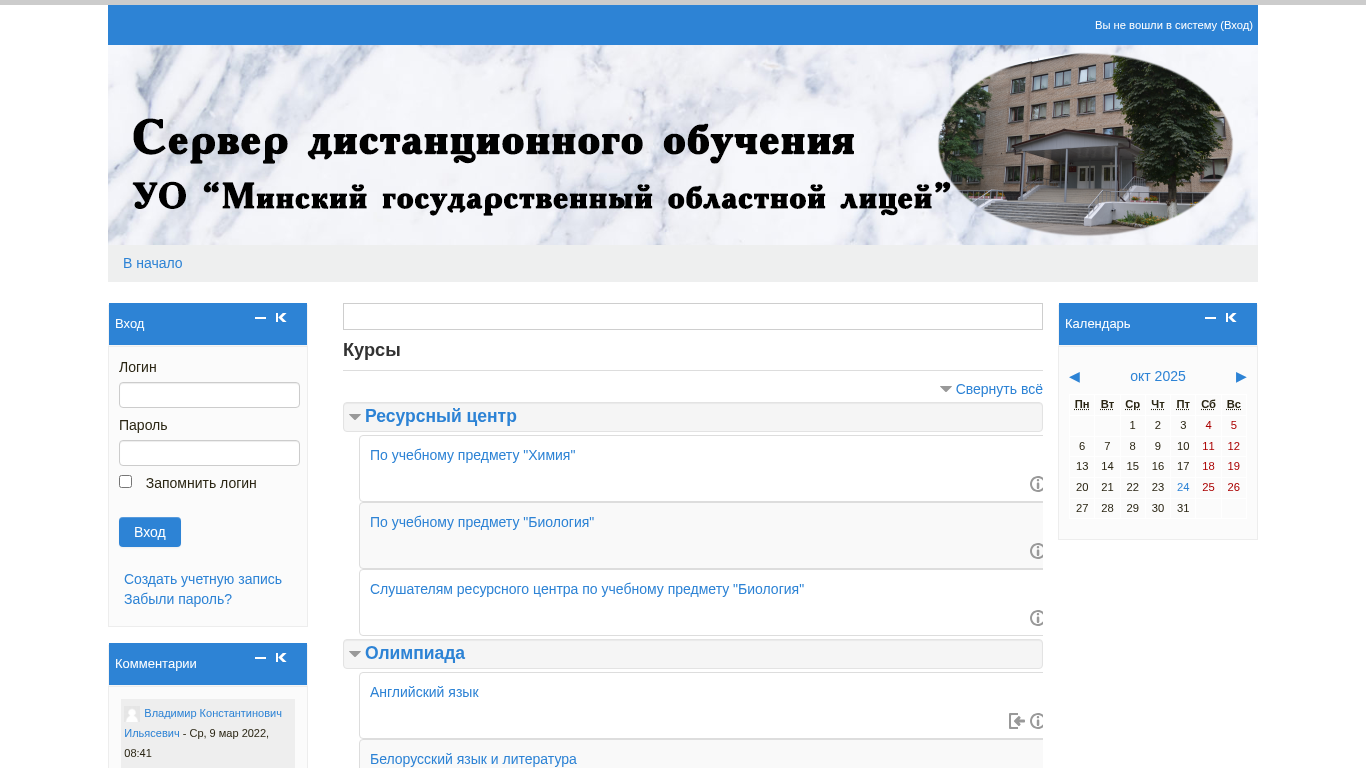Open info icon for Английский язык course
Image resolution: width=1366 pixels, height=768 pixels.
coord(1037,721)
